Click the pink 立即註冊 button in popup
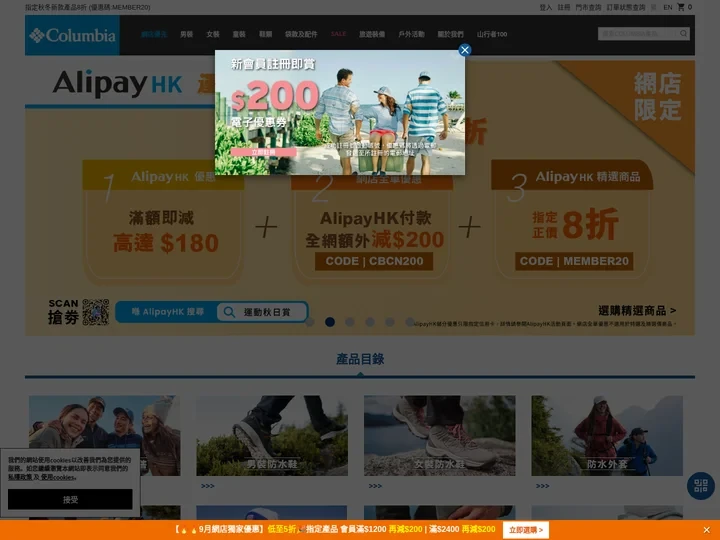Image resolution: width=720 pixels, height=540 pixels. [x=264, y=152]
